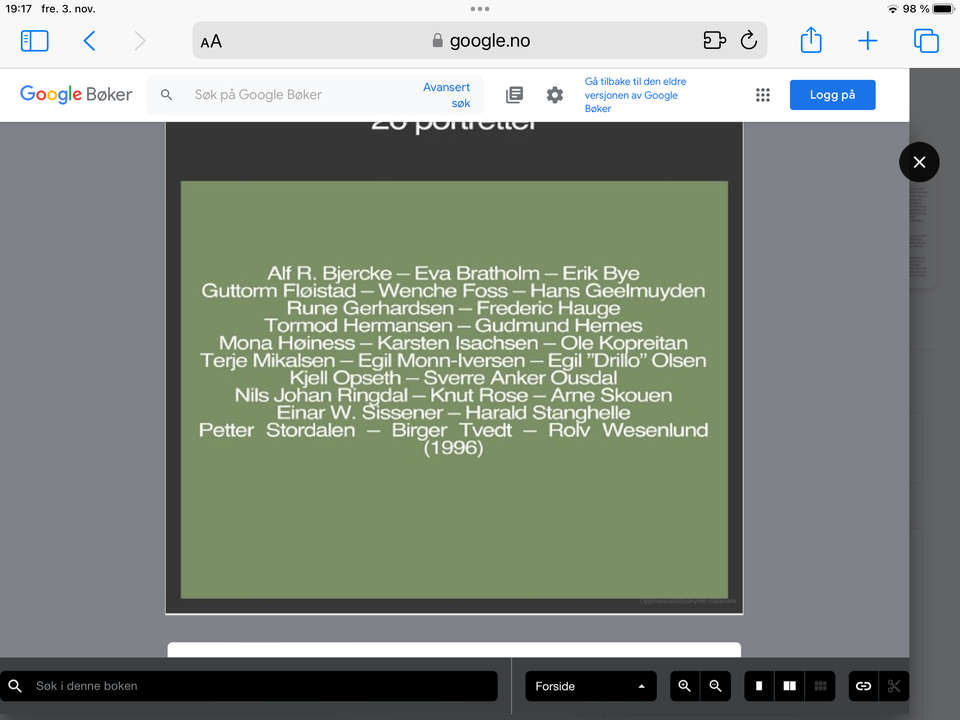Viewport: 960px width, 720px height.
Task: Zoom out of the book page
Action: pyautogui.click(x=715, y=686)
